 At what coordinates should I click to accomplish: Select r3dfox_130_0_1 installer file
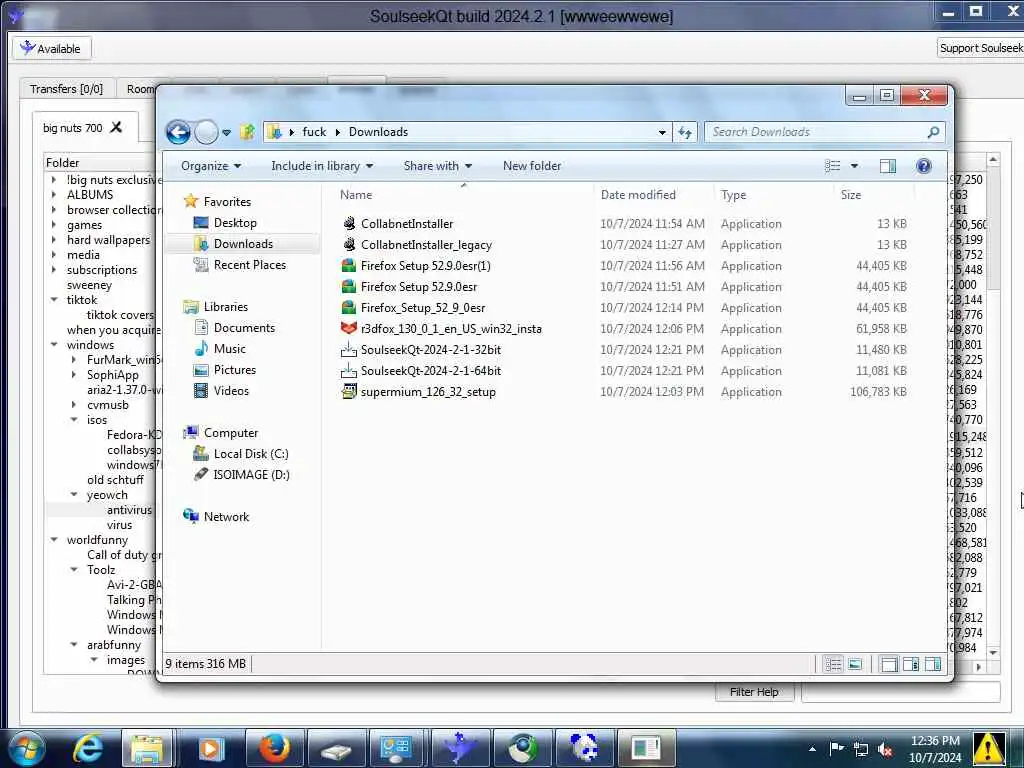click(451, 328)
